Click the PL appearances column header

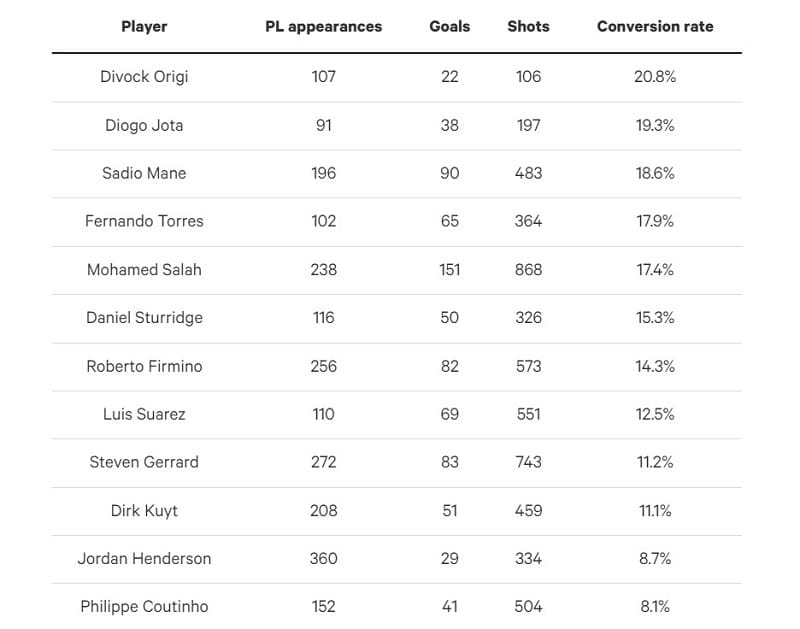point(323,26)
